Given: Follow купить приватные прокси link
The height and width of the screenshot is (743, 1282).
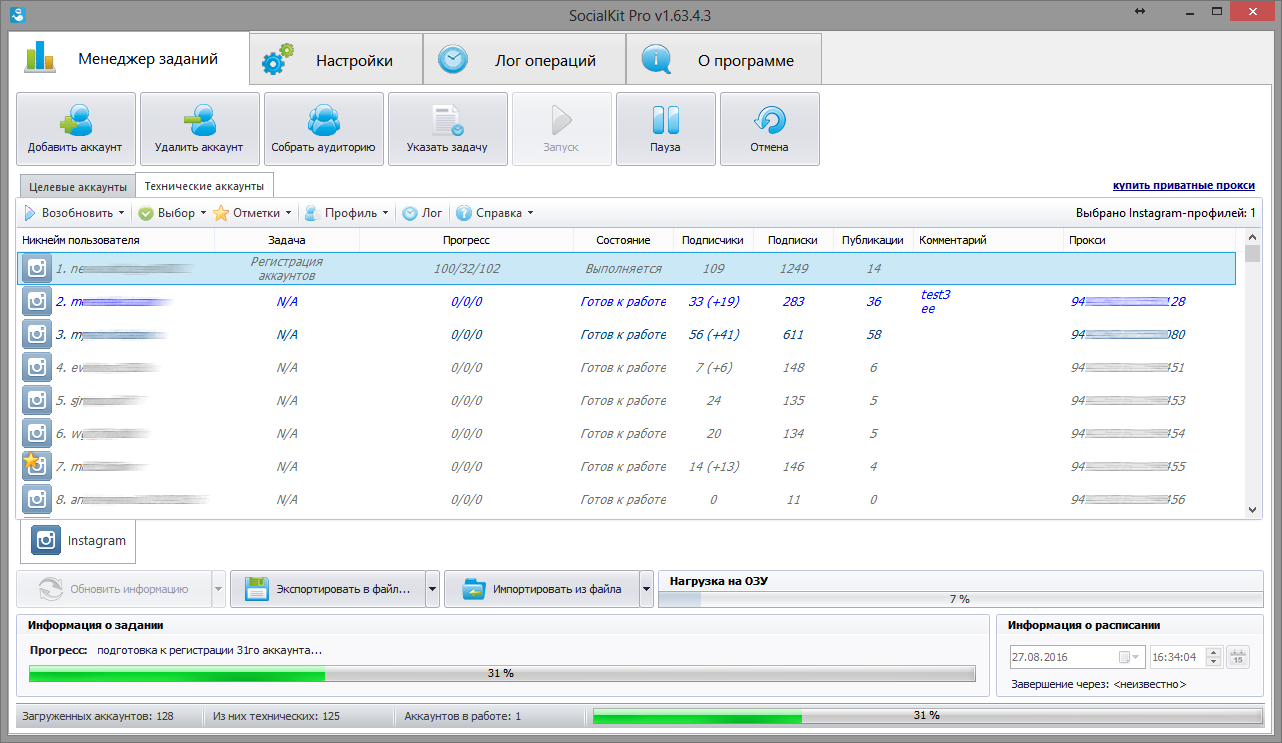Looking at the screenshot, I should point(1184,186).
